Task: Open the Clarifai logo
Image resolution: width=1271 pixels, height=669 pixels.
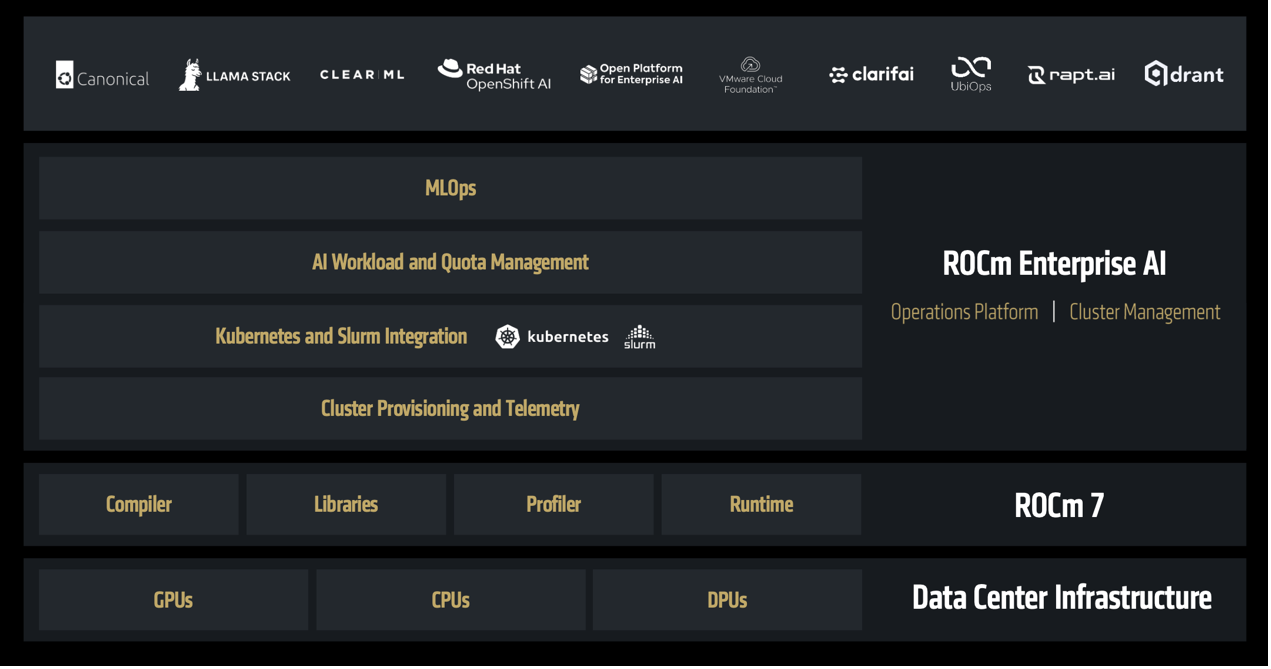Action: click(x=871, y=75)
